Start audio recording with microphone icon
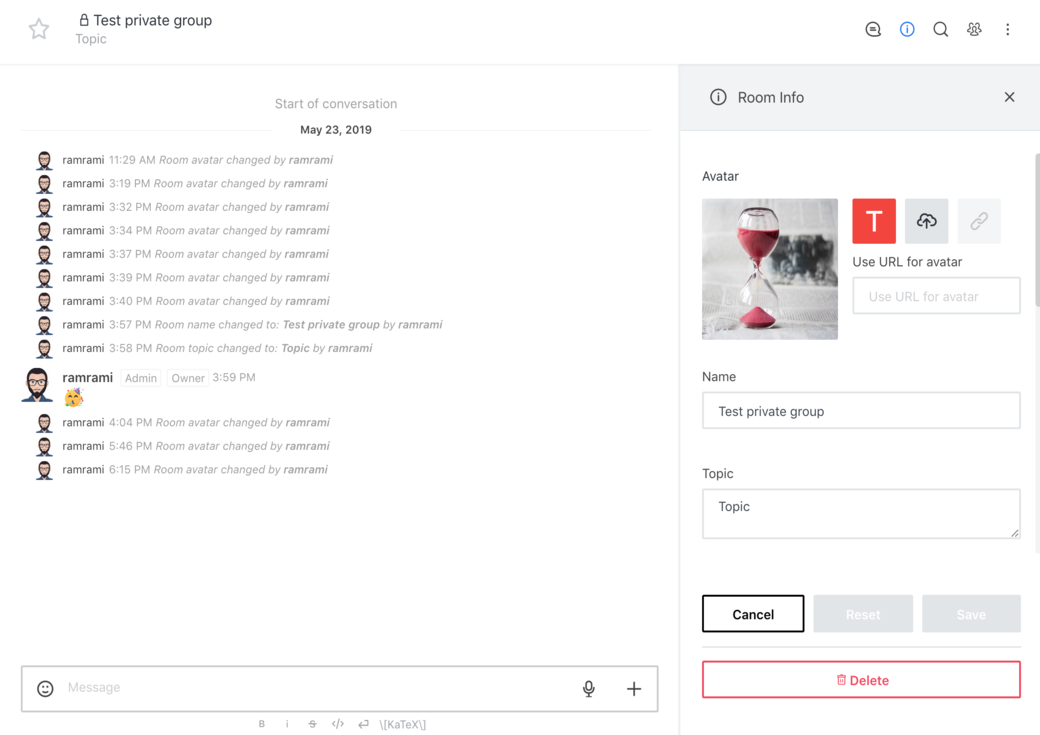 tap(588, 689)
